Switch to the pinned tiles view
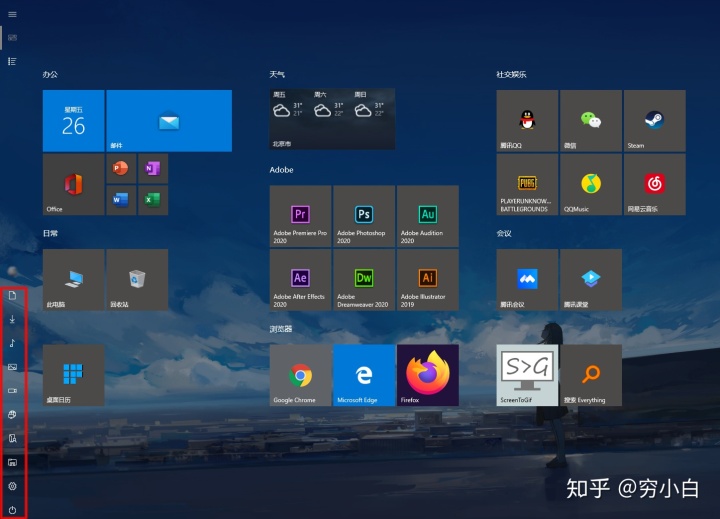Viewport: 720px width, 519px height. pyautogui.click(x=12, y=38)
